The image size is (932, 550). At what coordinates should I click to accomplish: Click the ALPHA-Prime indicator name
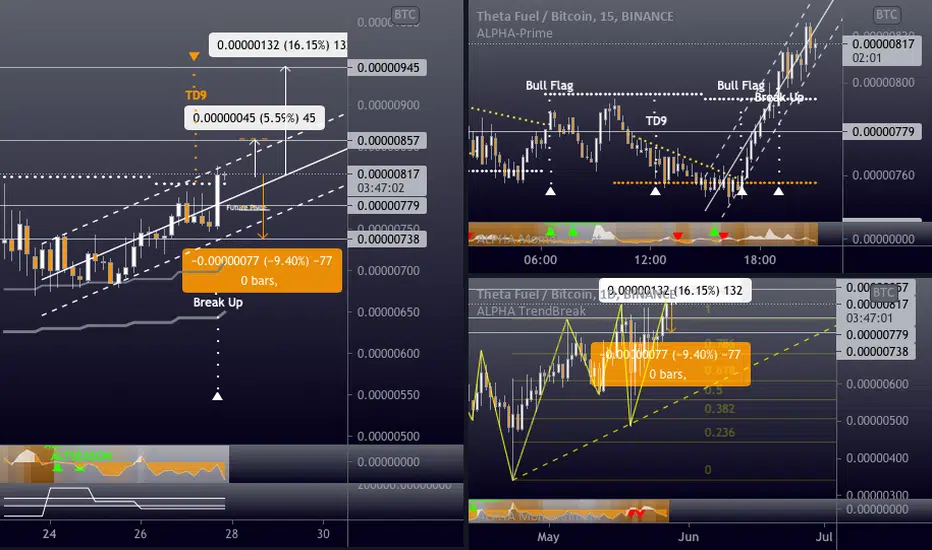click(x=514, y=33)
